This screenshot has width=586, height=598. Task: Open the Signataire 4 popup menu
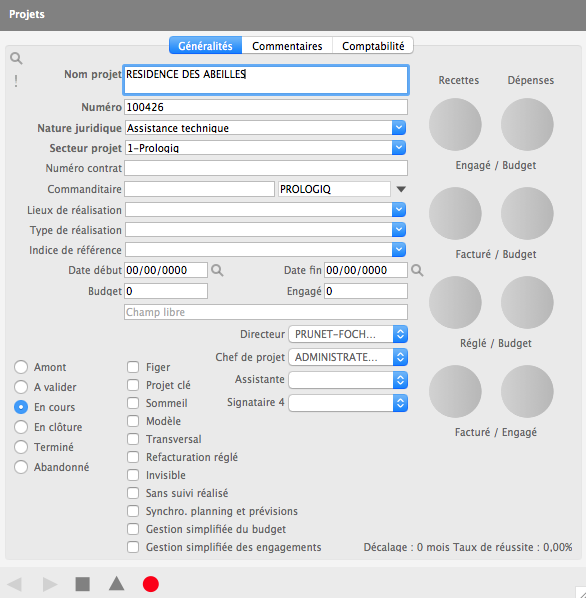(x=348, y=403)
